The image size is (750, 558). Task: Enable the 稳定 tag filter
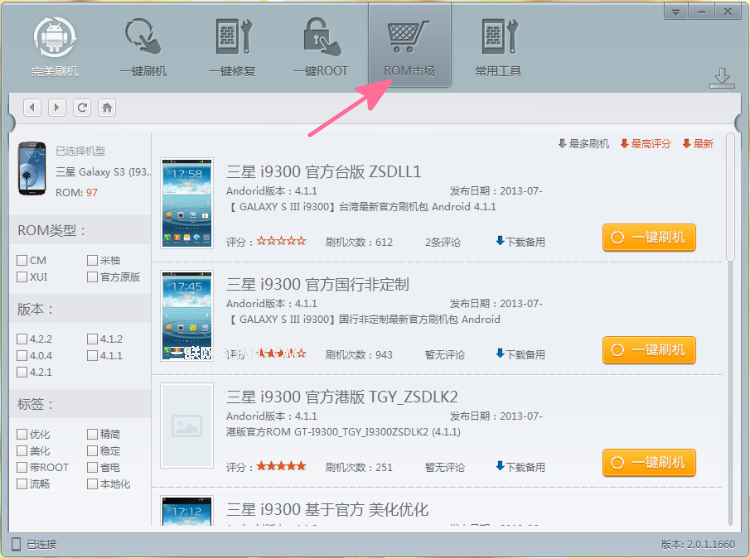tap(93, 450)
